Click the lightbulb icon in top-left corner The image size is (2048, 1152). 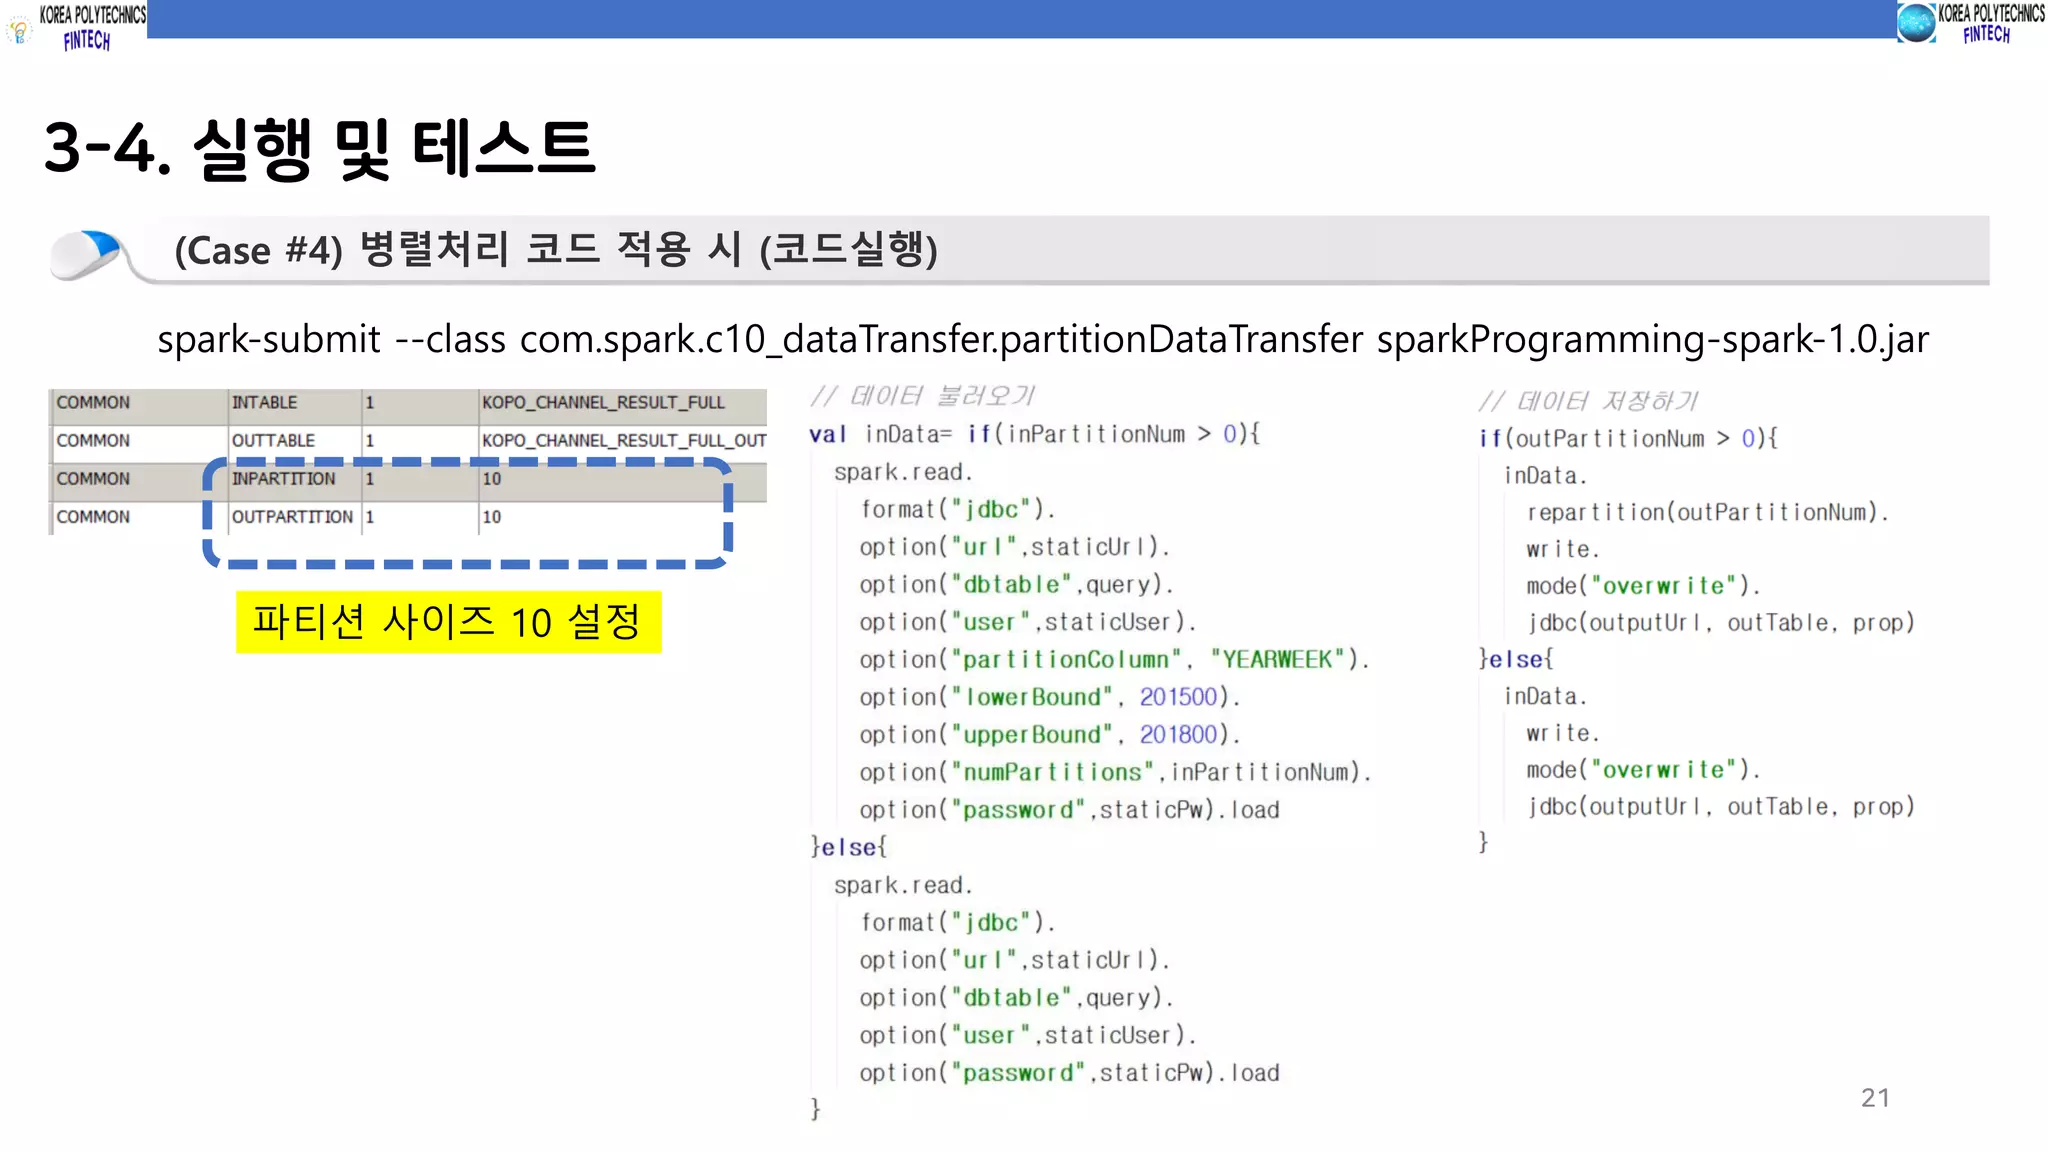tap(19, 31)
